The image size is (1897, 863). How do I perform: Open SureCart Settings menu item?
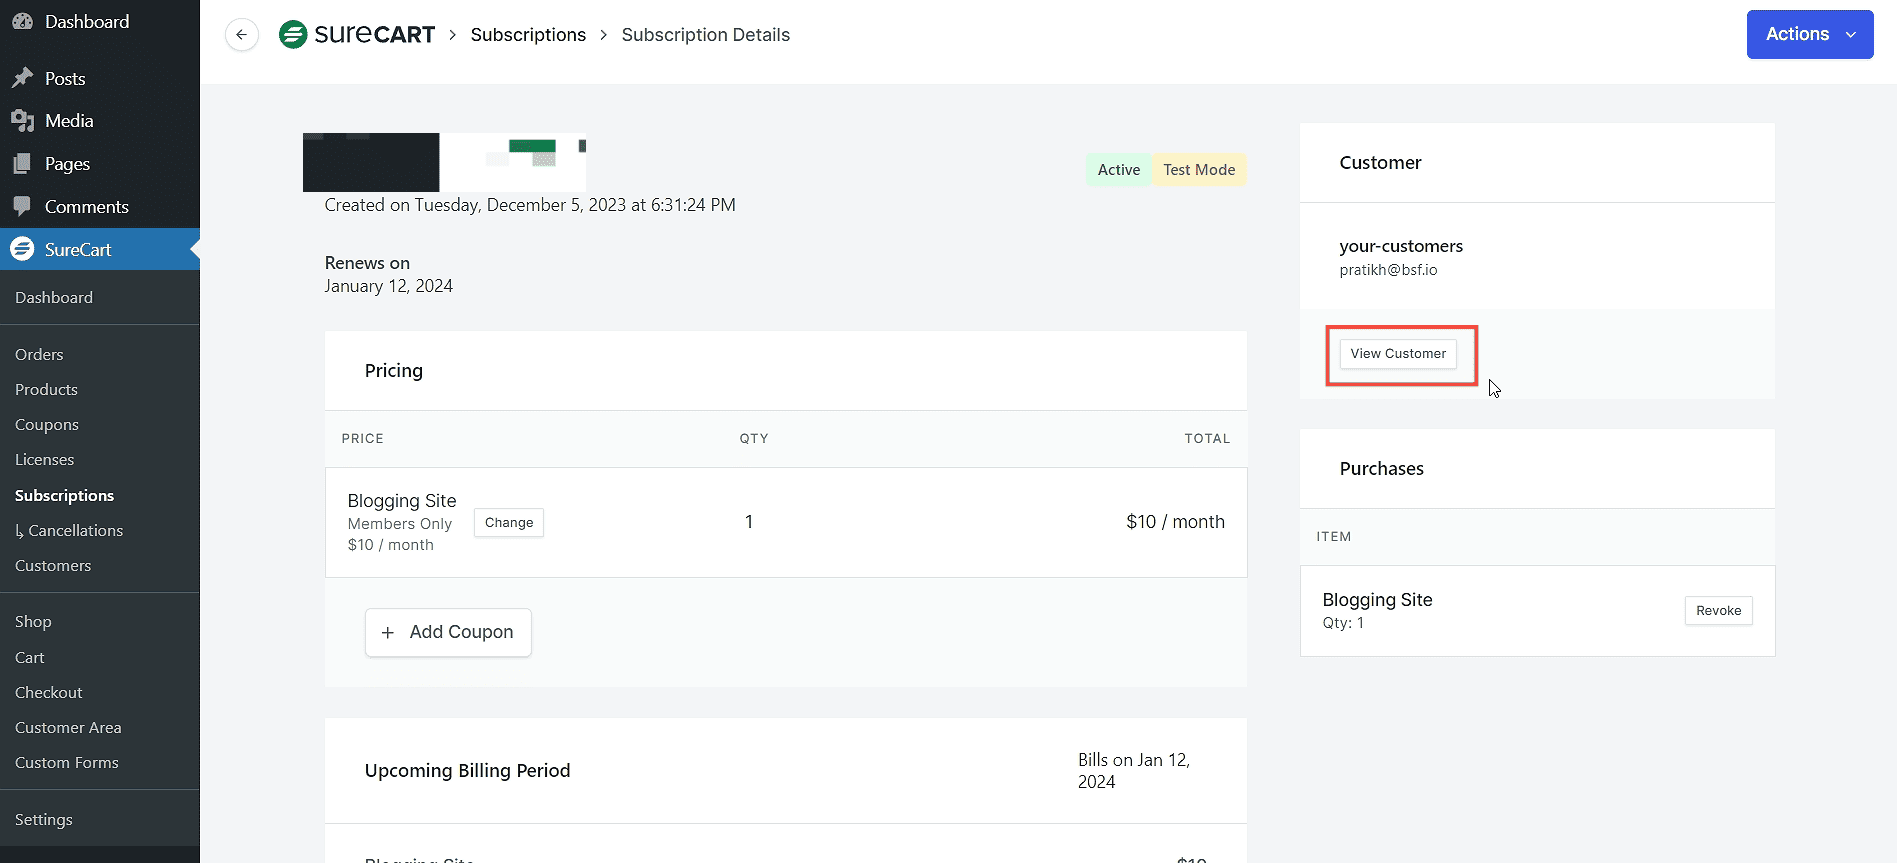pos(44,820)
